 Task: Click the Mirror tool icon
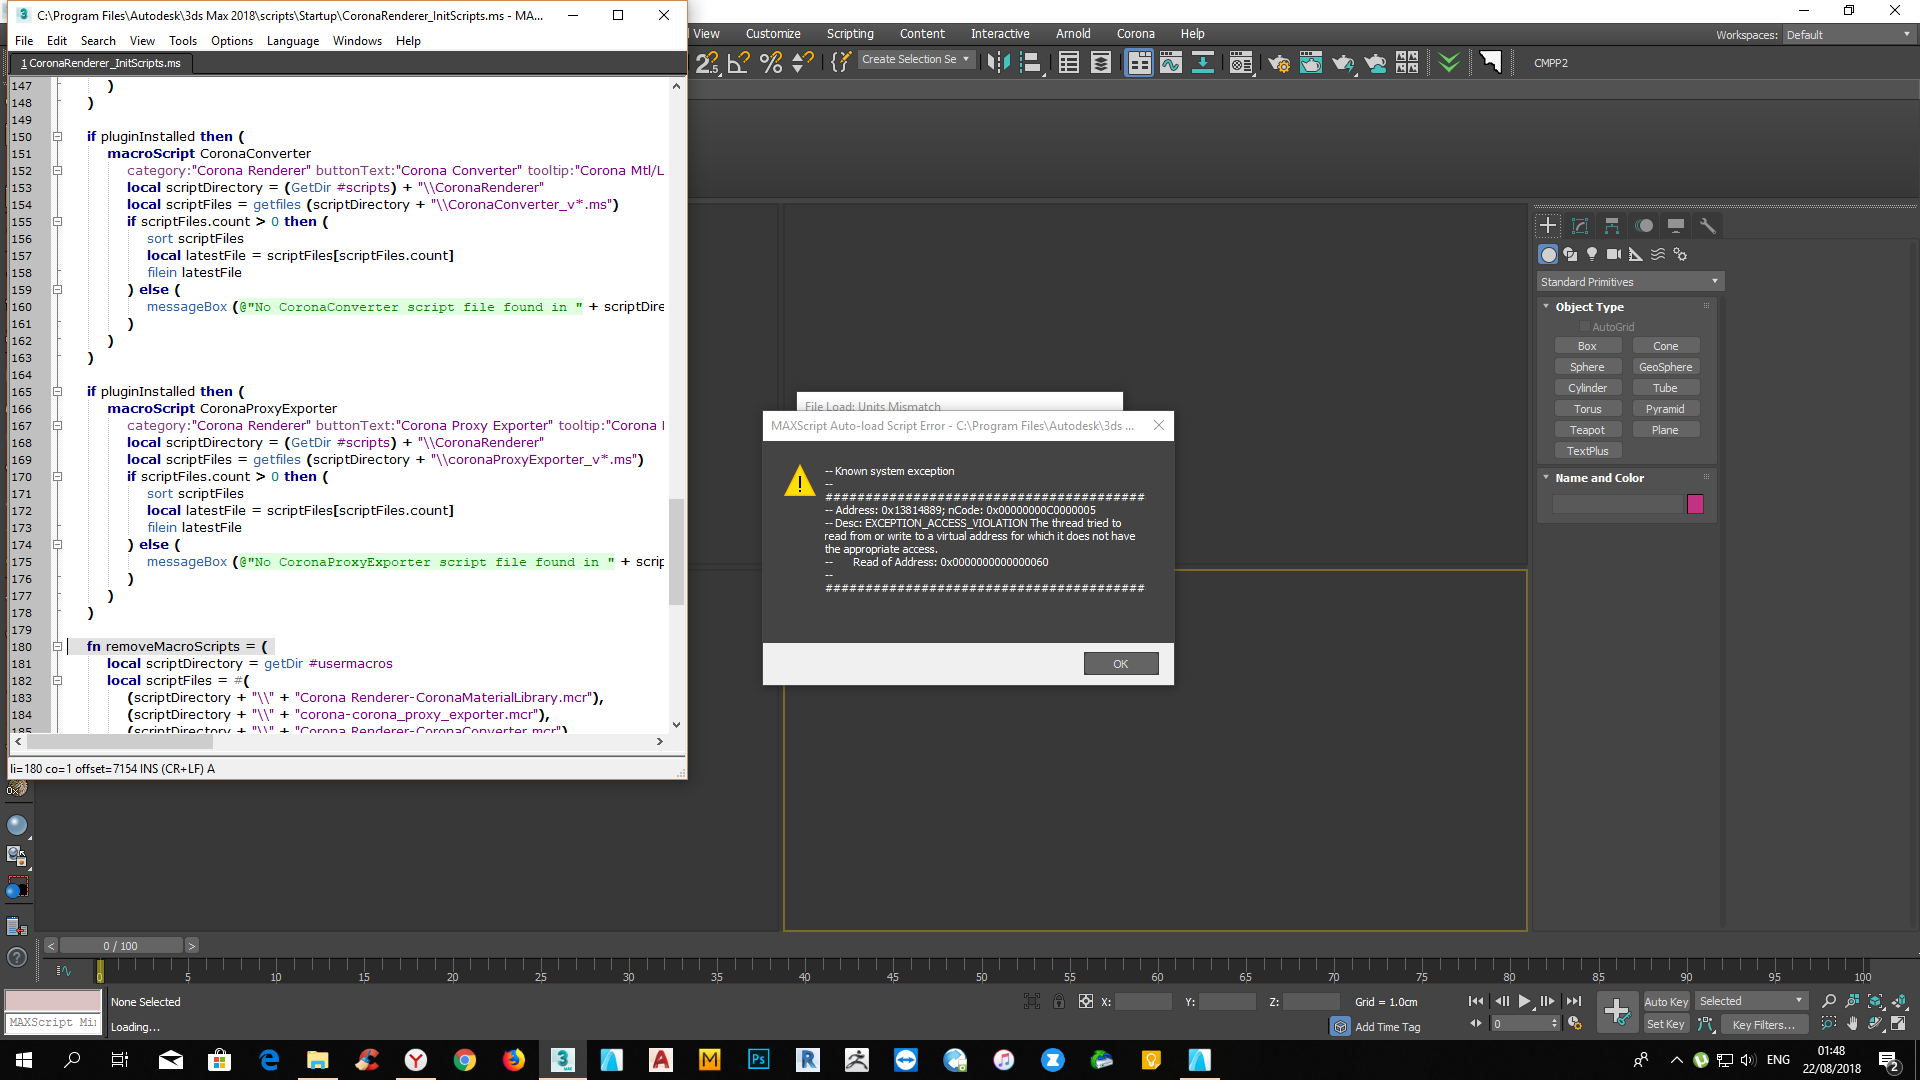[x=998, y=63]
